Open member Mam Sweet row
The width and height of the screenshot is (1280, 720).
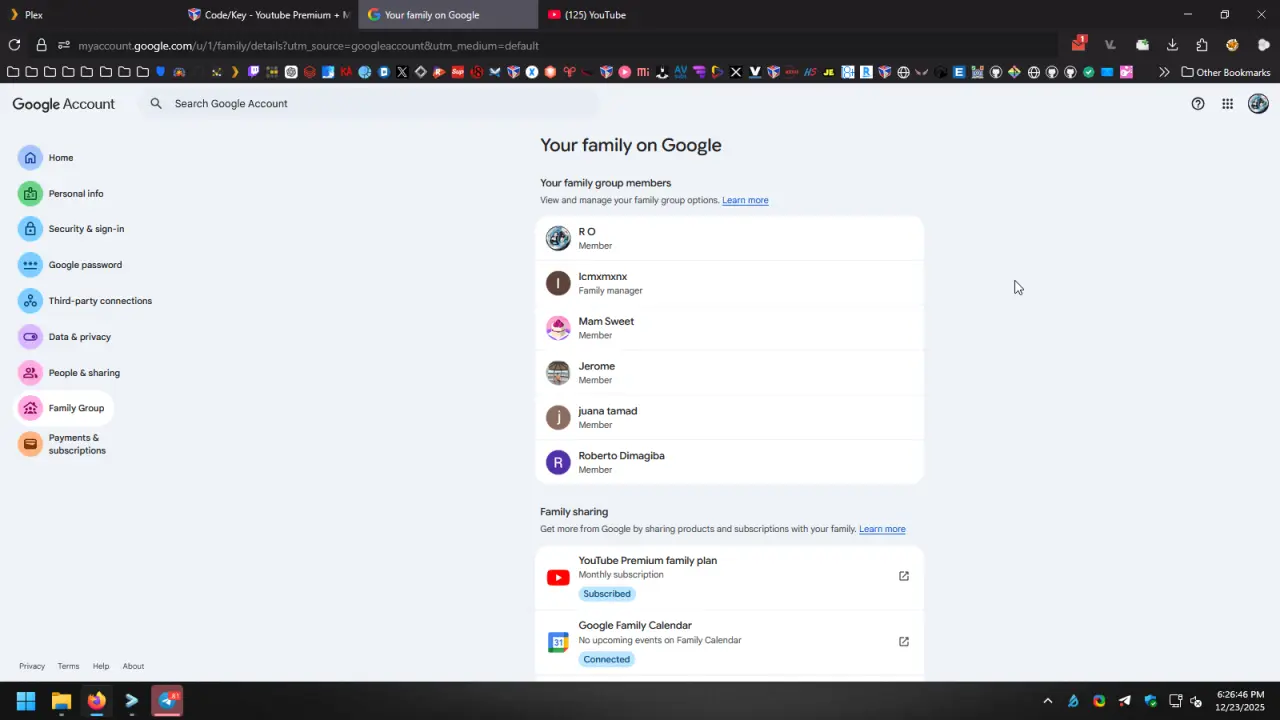[730, 328]
